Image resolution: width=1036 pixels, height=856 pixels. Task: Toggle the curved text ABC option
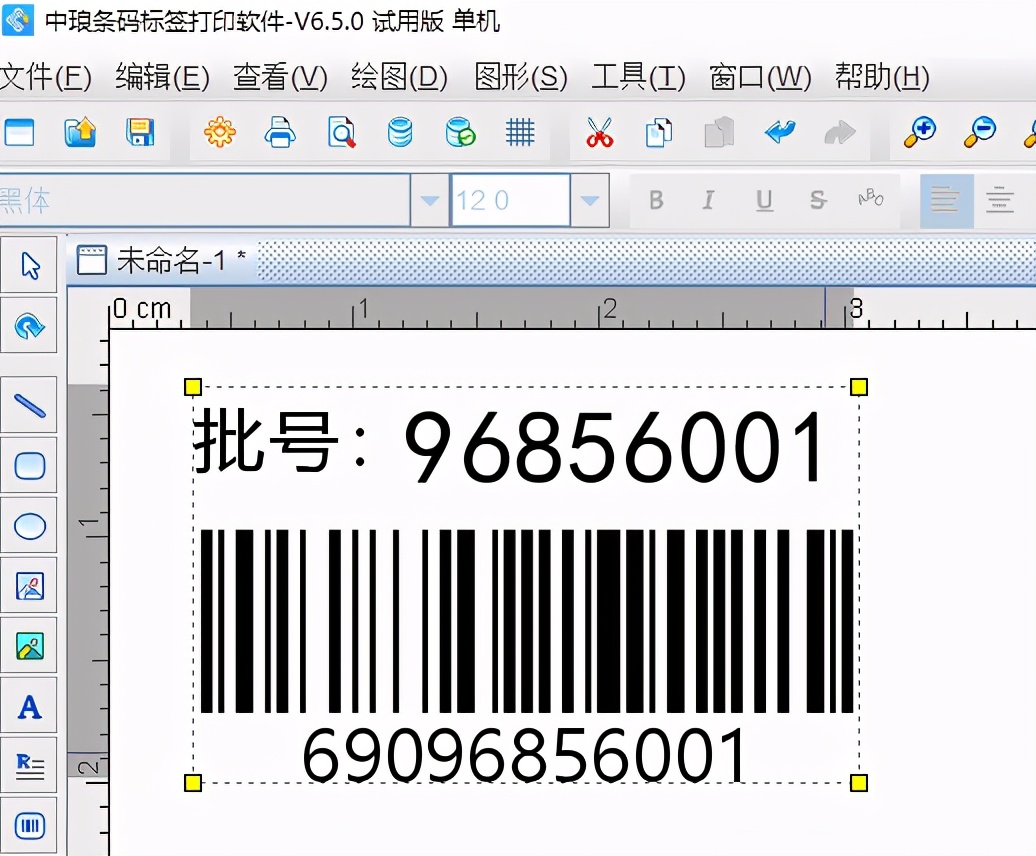pos(871,198)
